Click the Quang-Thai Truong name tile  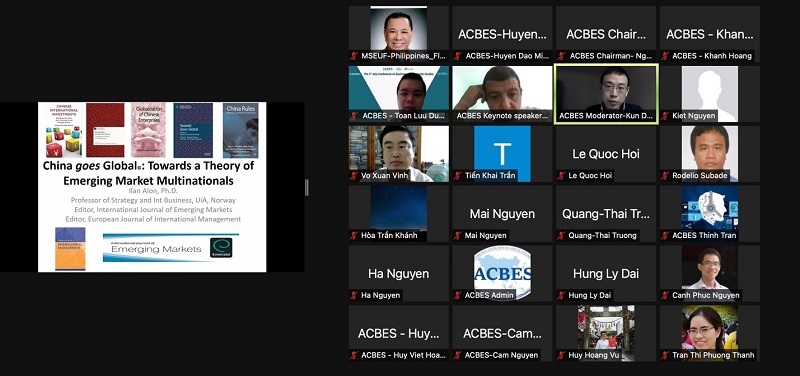point(606,213)
